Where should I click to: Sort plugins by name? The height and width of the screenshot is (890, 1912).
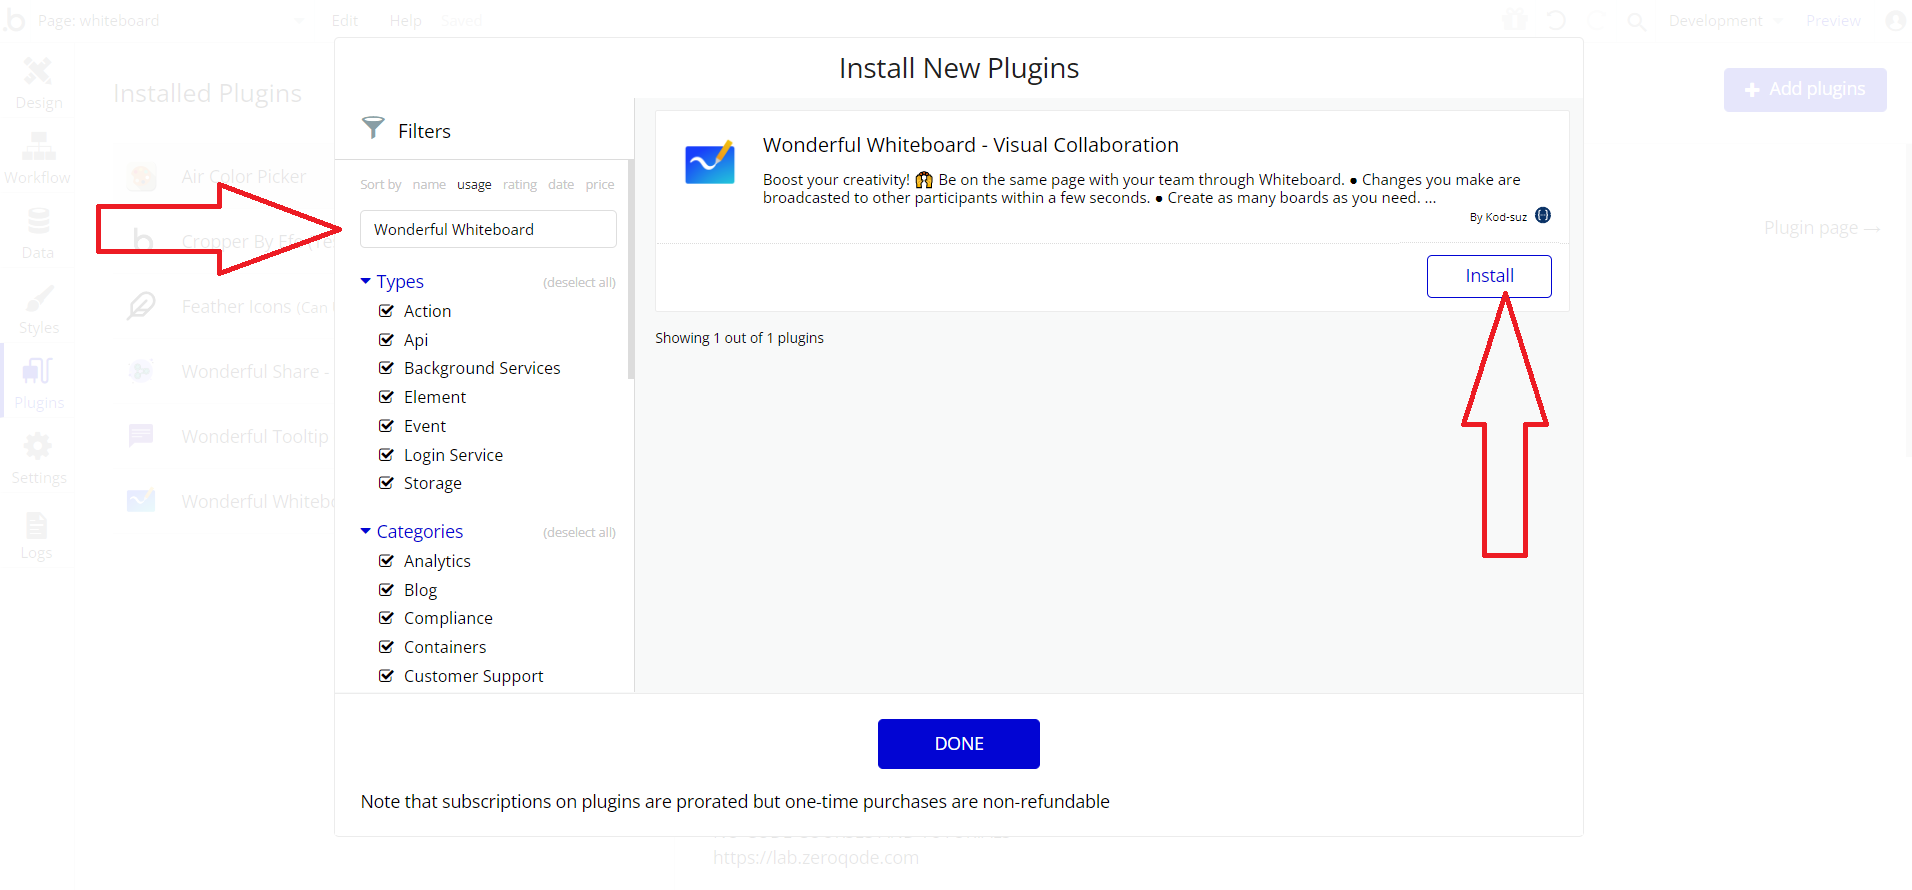tap(429, 184)
